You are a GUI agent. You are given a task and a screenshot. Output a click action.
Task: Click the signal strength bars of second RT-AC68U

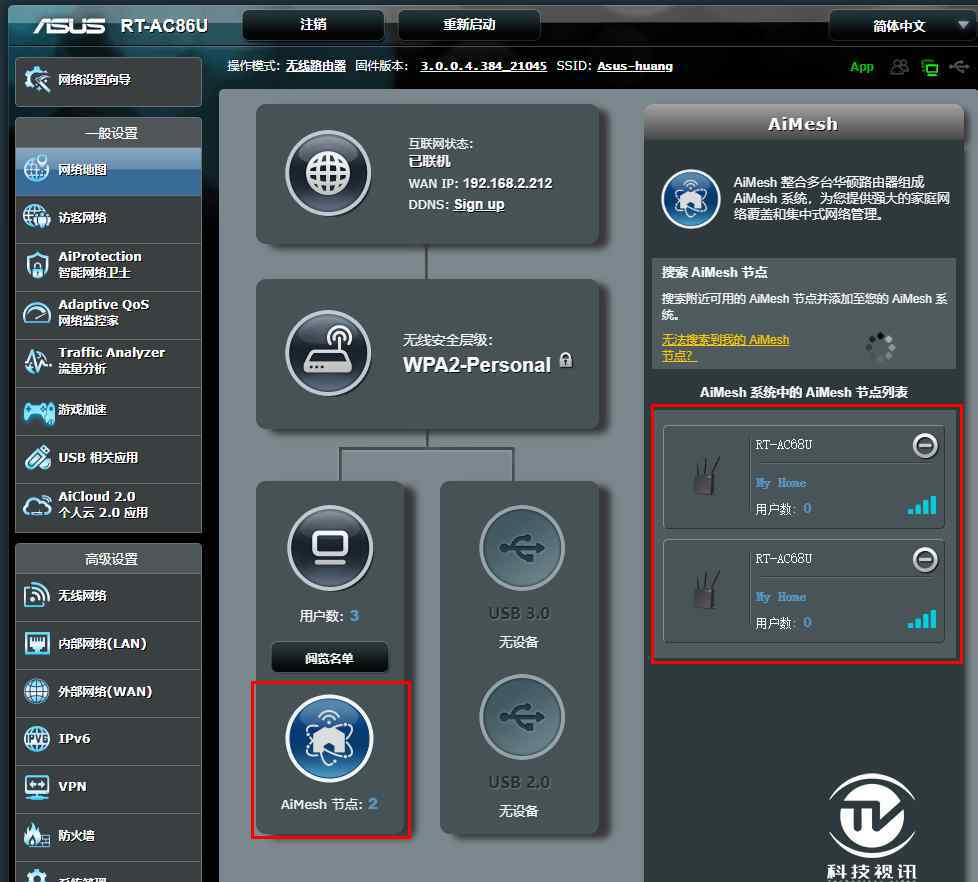coord(922,619)
